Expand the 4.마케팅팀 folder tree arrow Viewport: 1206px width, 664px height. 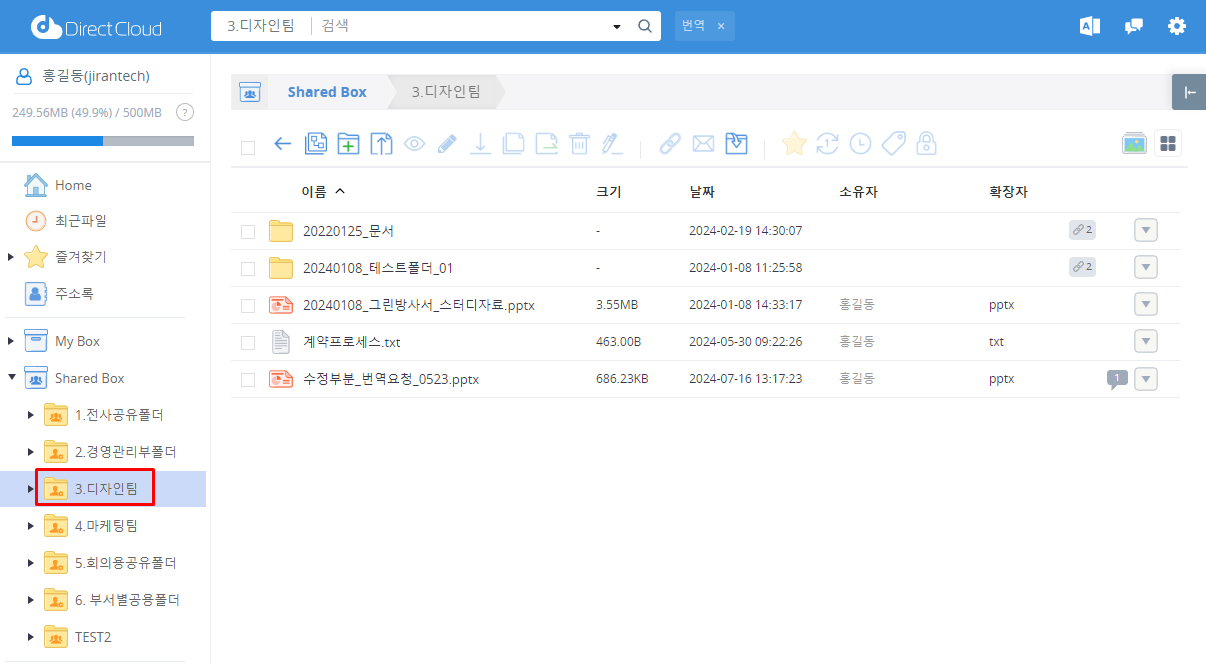click(31, 526)
